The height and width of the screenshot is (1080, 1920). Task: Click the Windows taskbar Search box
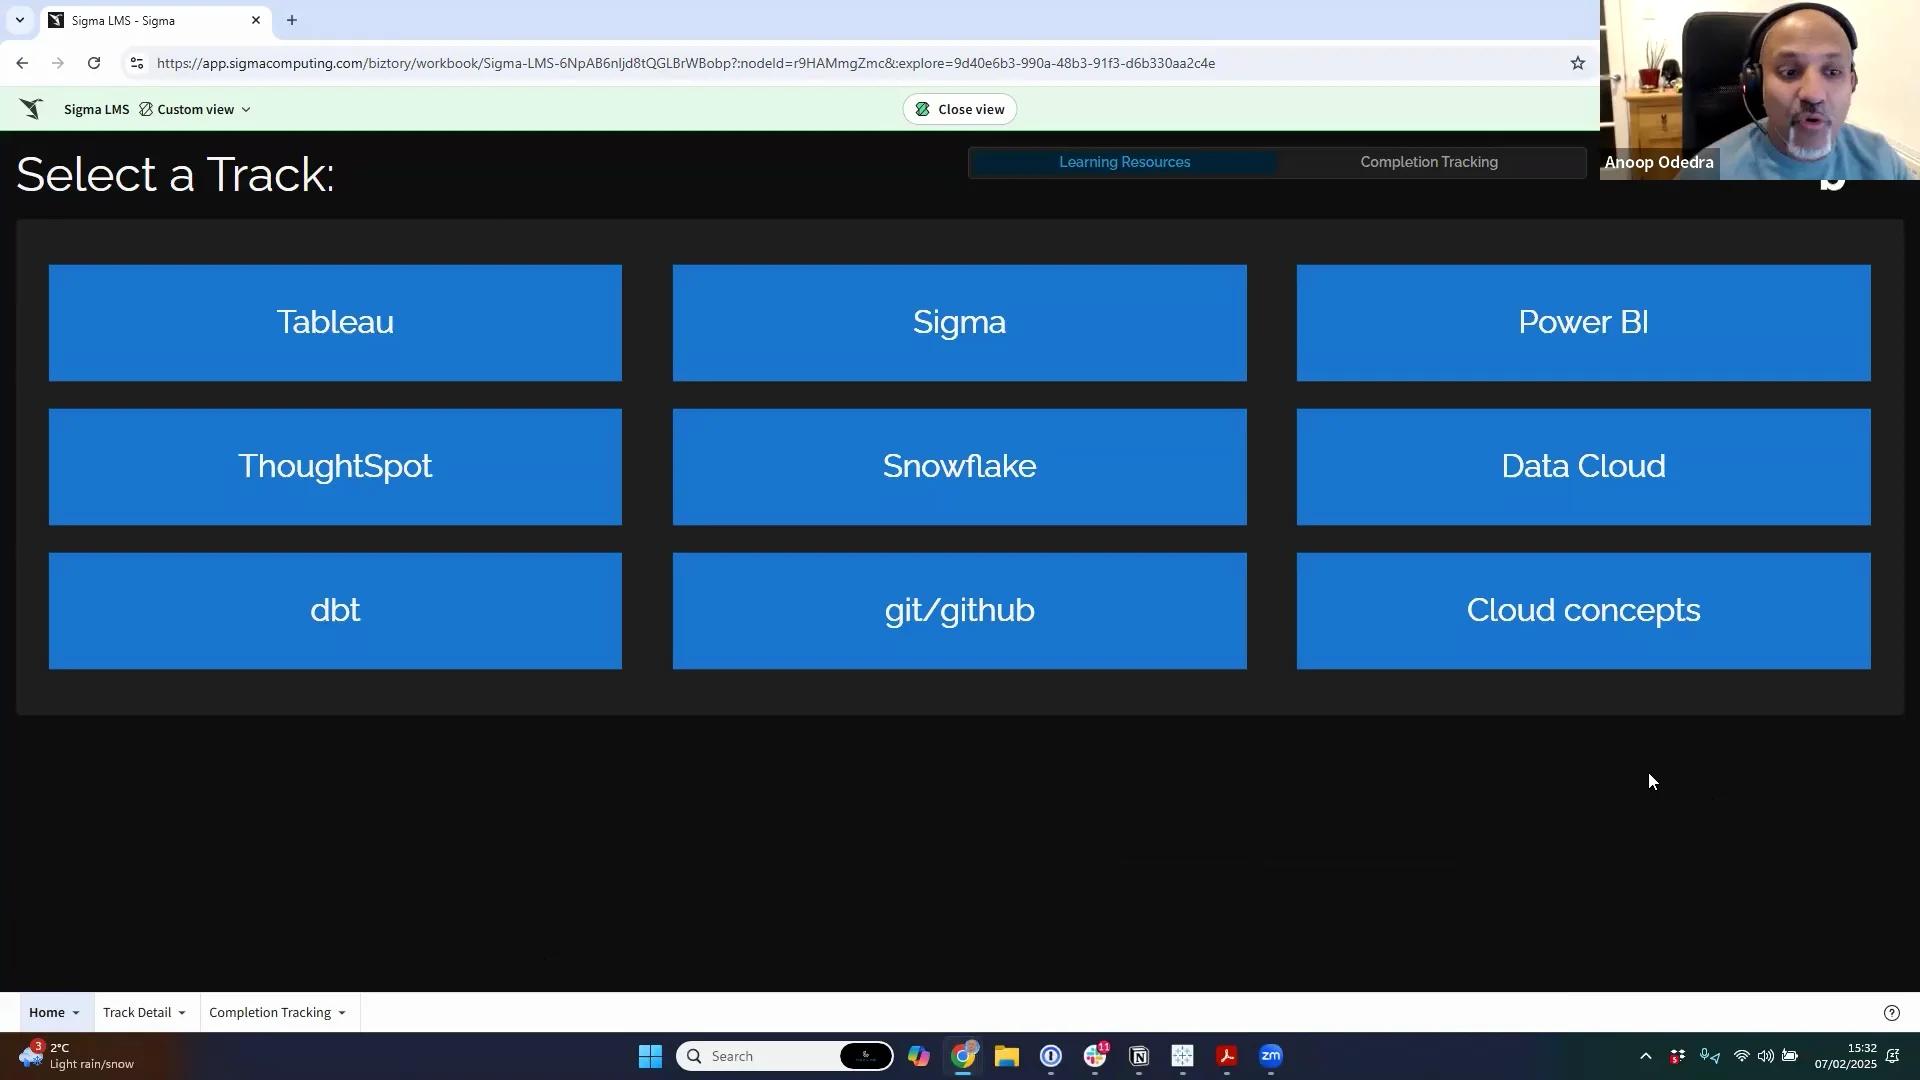click(x=785, y=1056)
